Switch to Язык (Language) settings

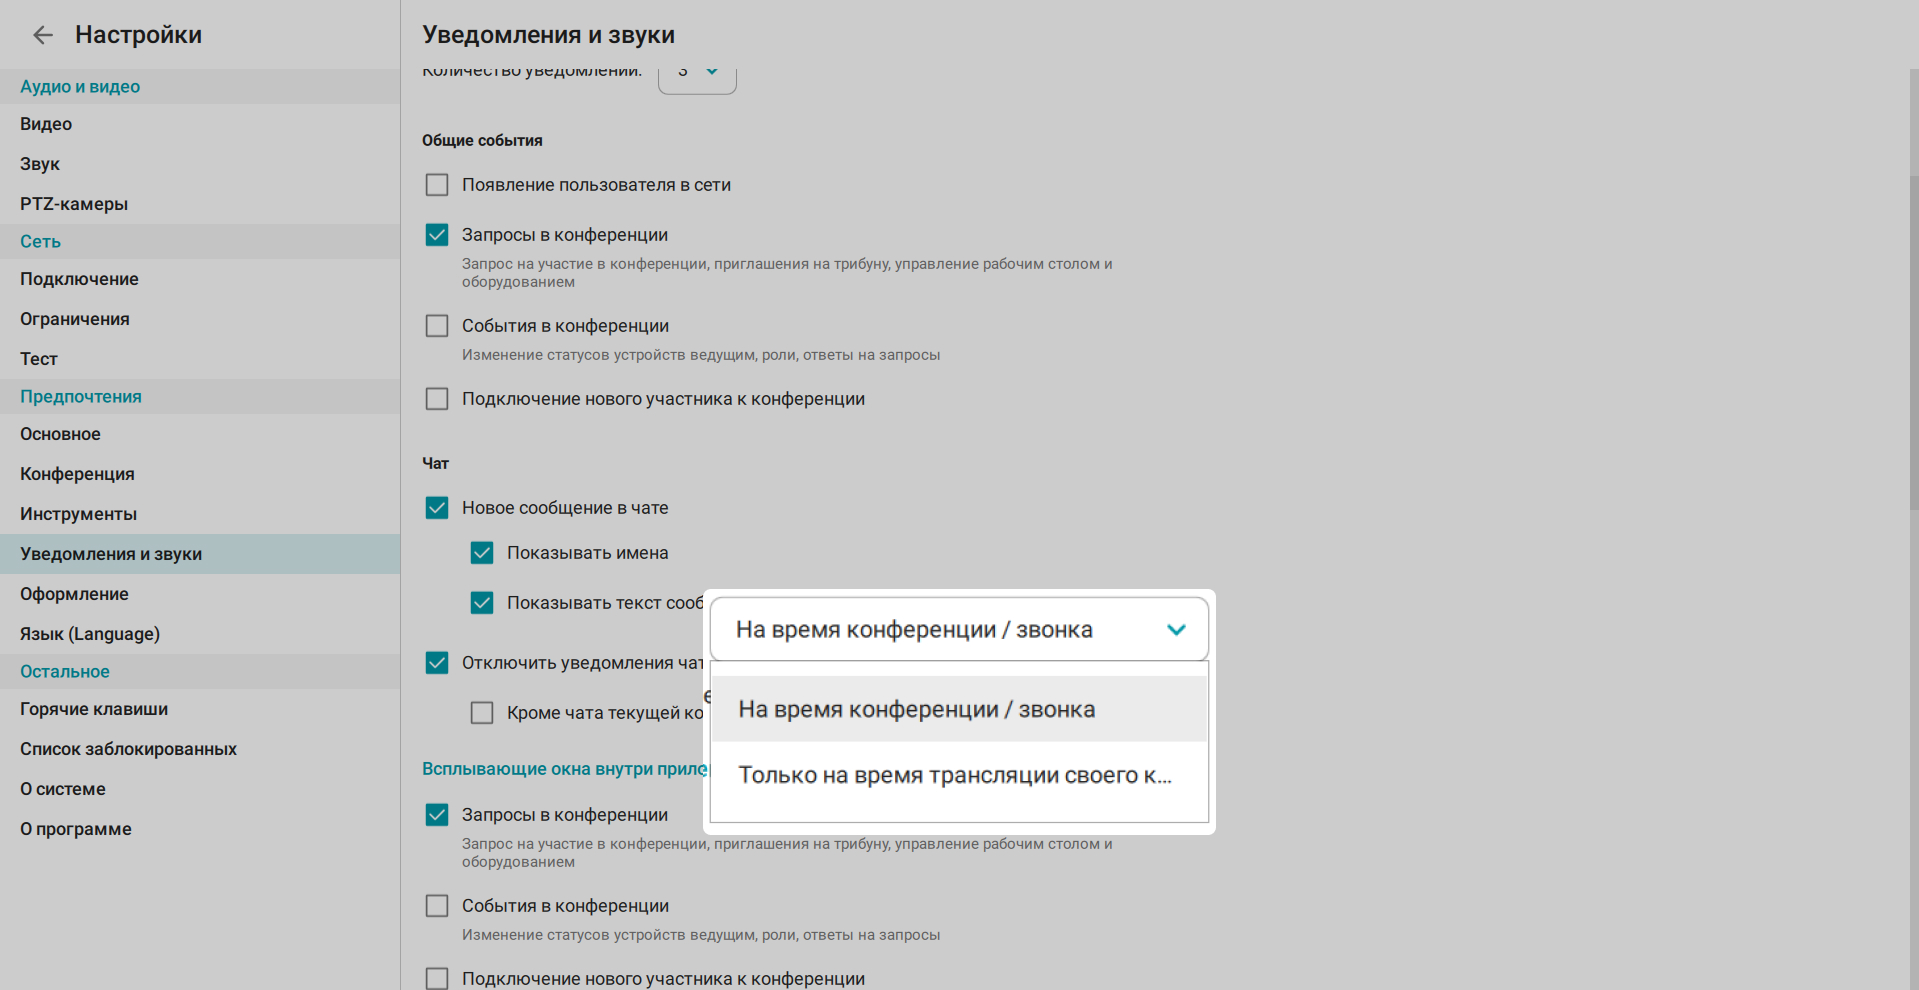90,634
